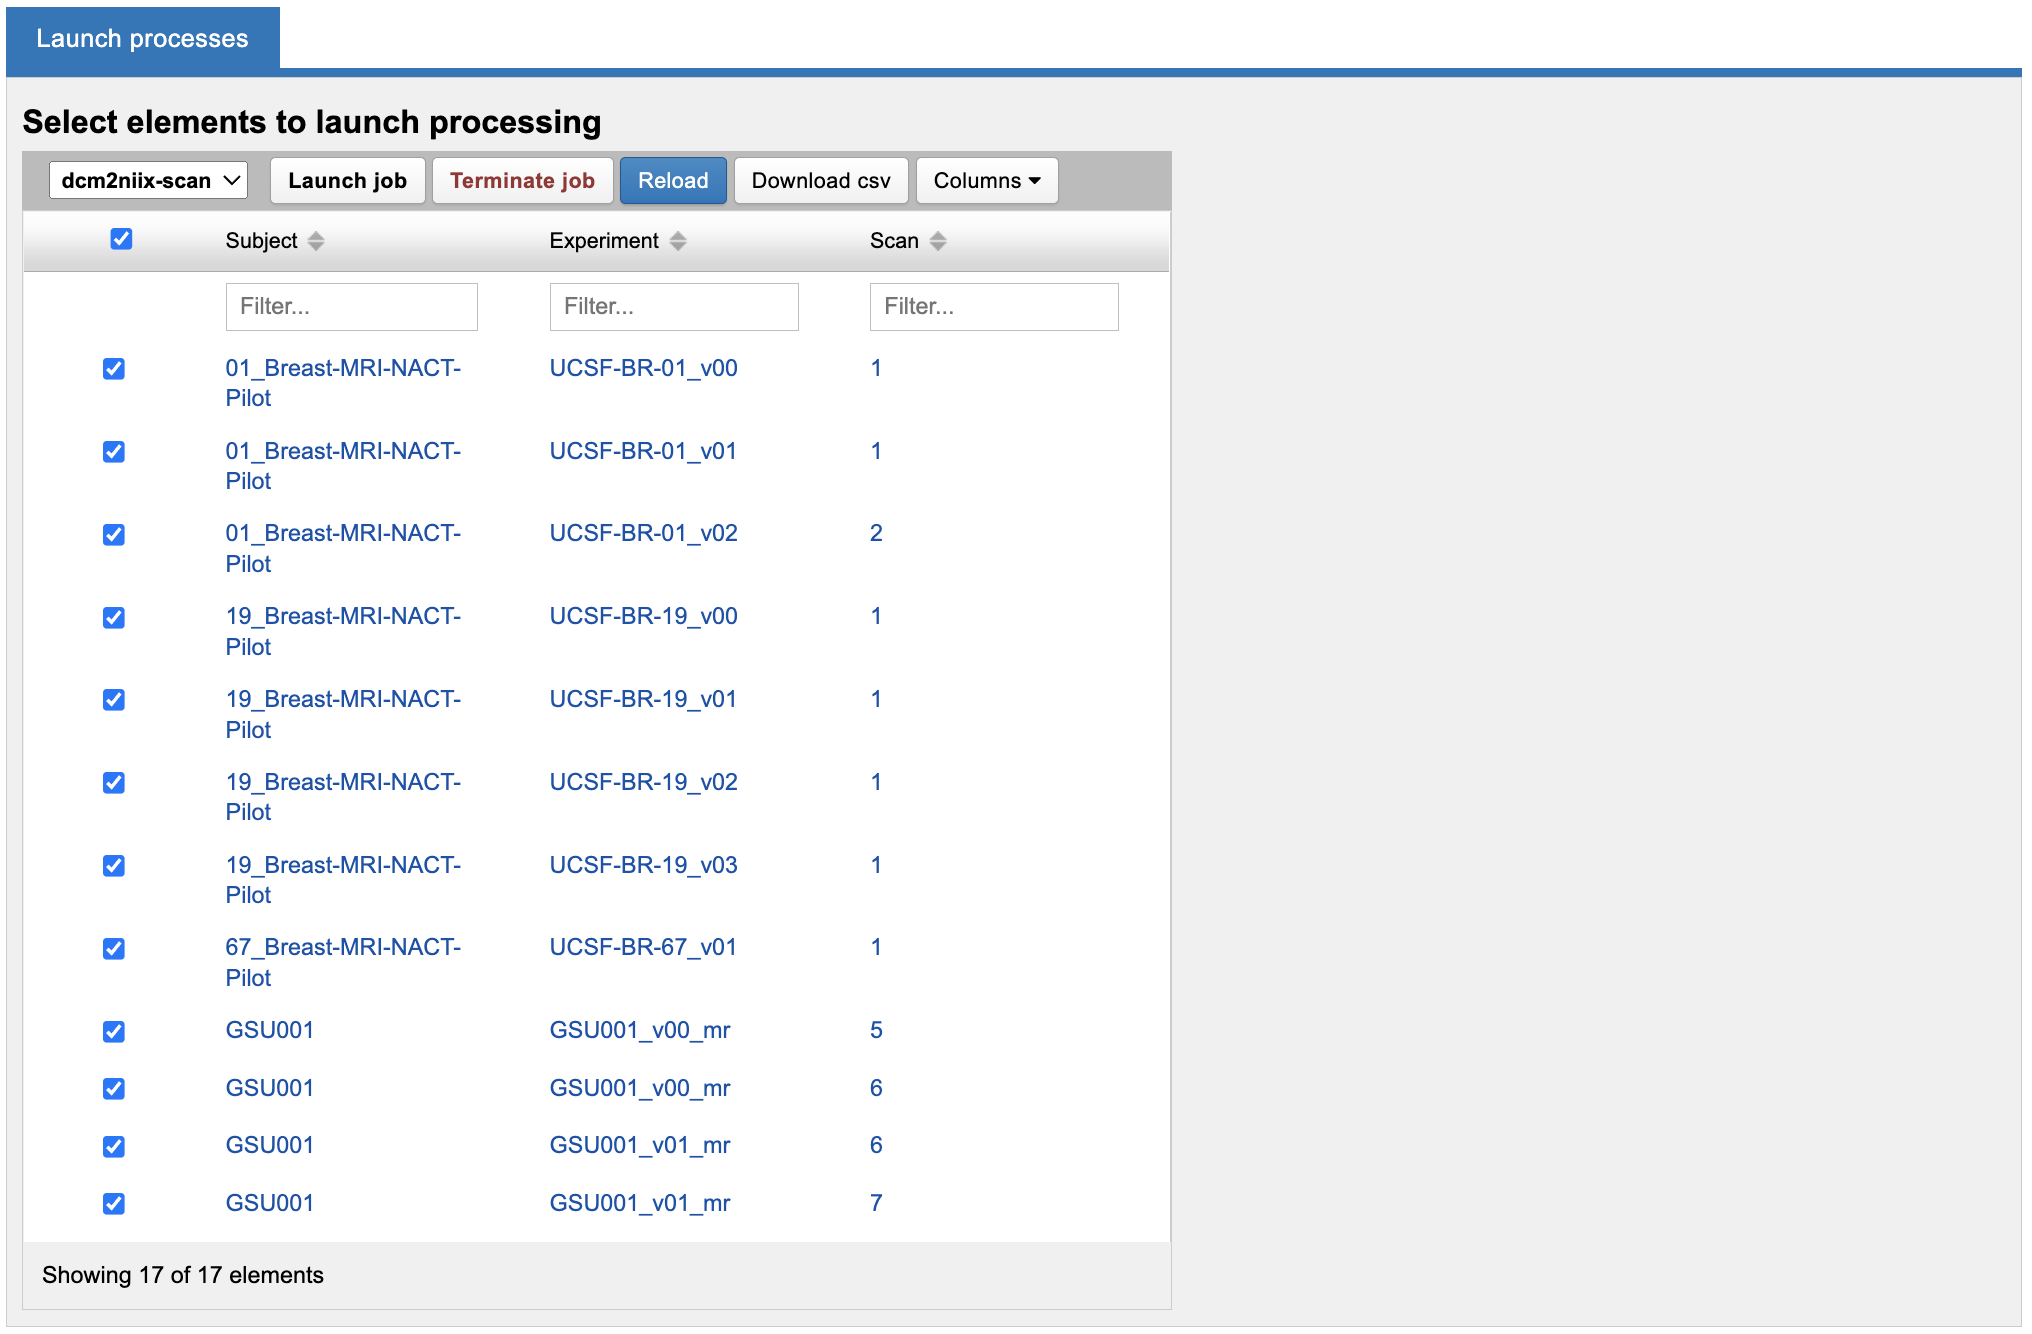Click the Subject column sort arrows

coord(316,241)
